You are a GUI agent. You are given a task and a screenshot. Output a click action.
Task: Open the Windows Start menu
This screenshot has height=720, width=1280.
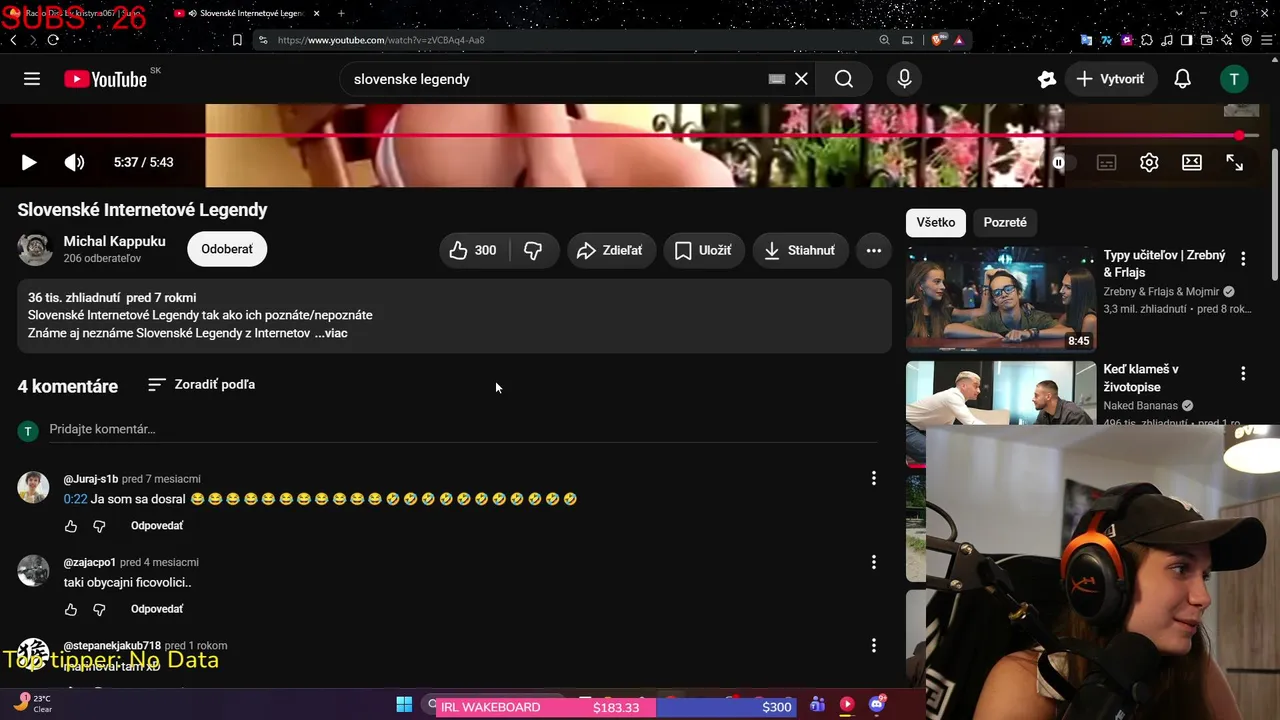coord(404,705)
